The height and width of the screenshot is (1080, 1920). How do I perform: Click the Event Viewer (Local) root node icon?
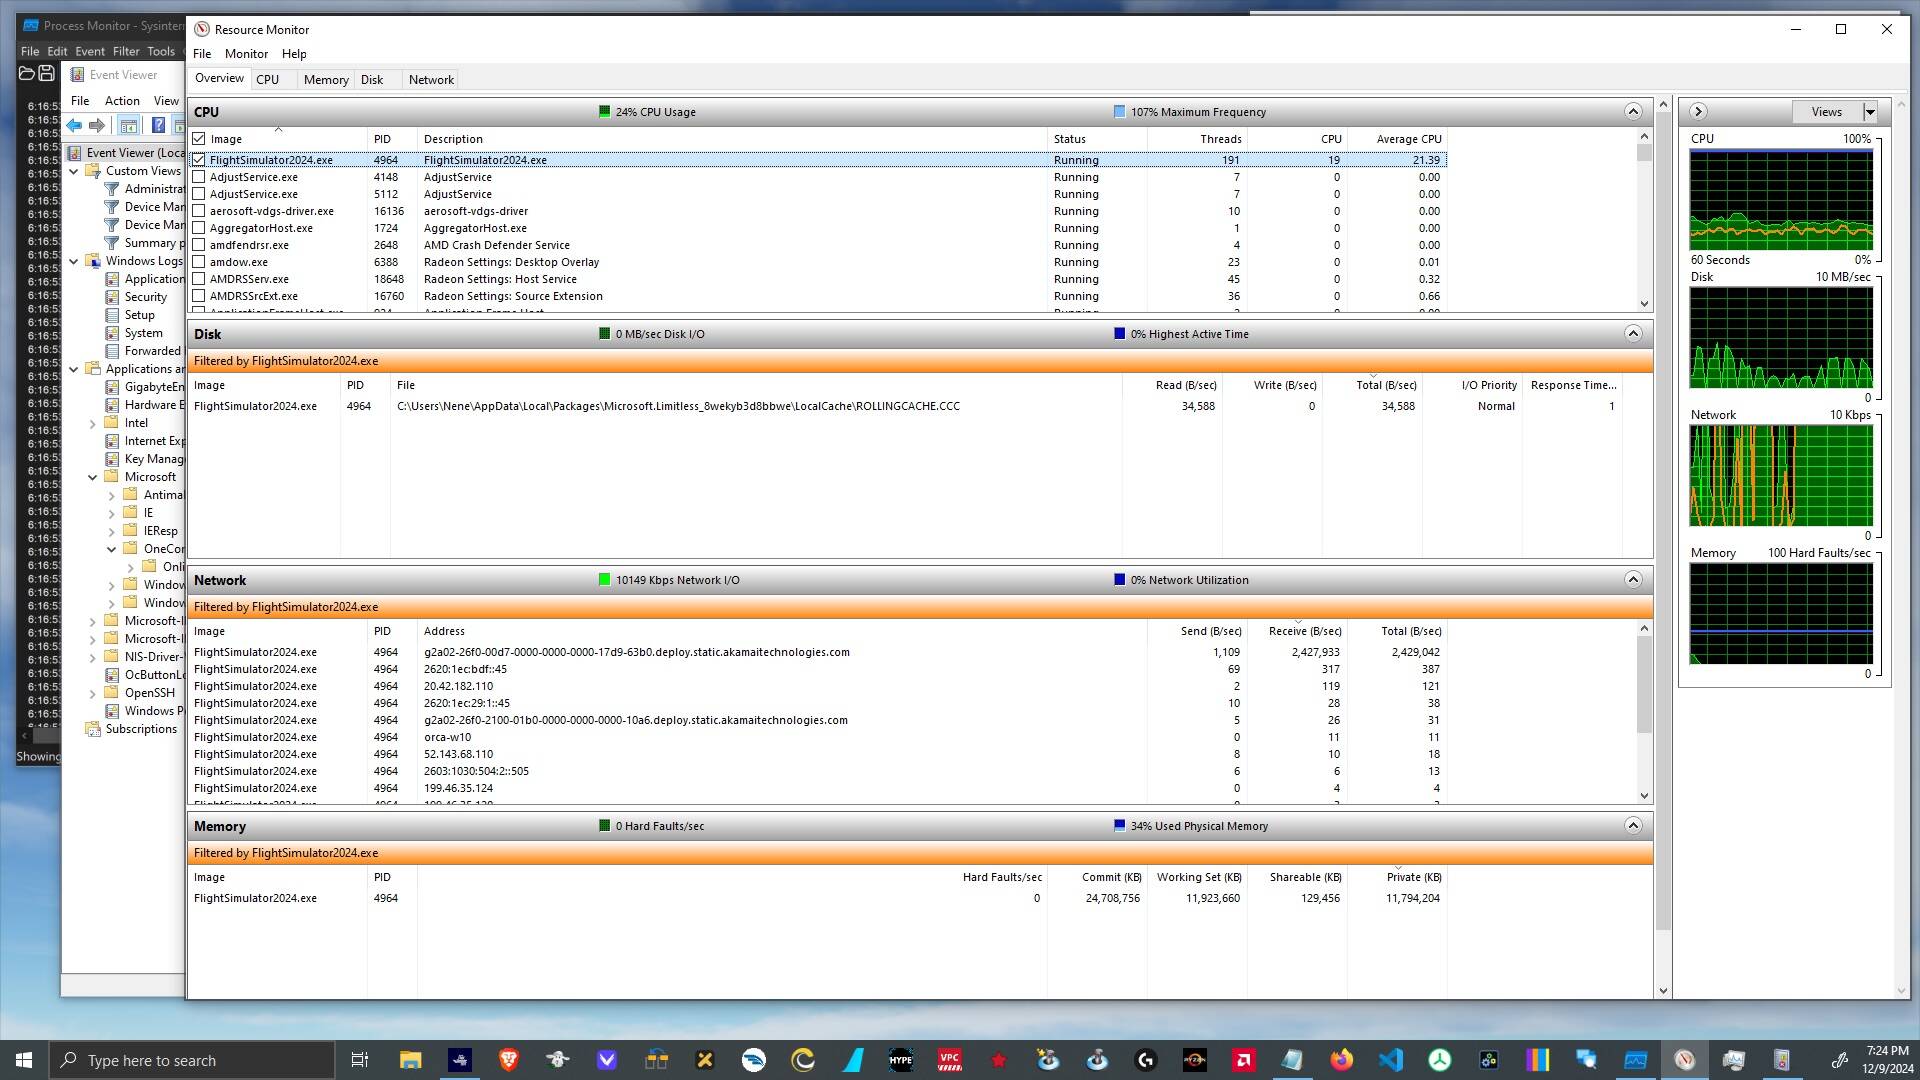75,153
